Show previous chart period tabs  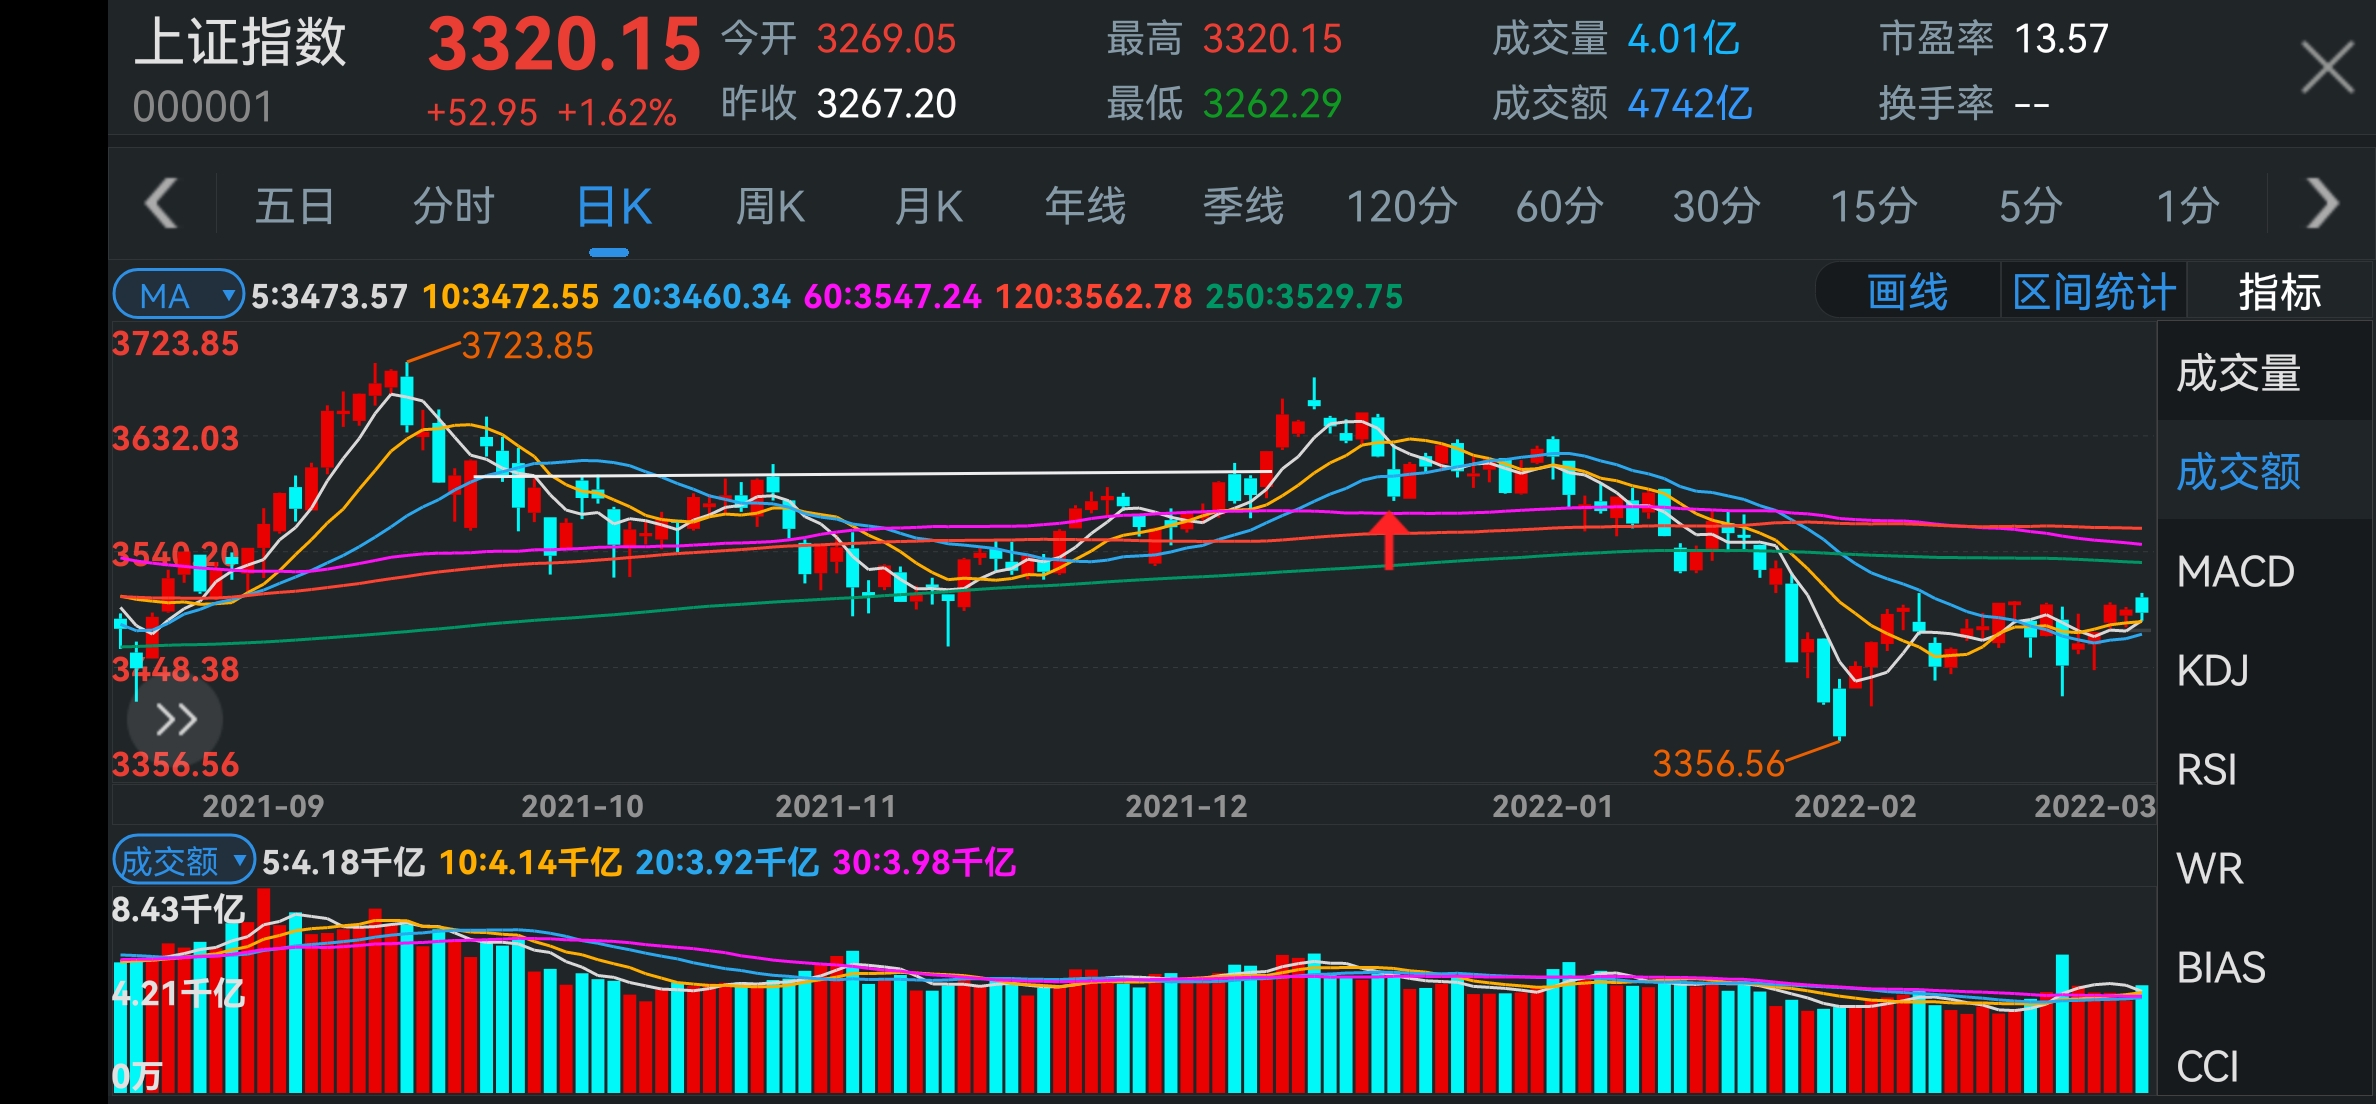tap(161, 205)
